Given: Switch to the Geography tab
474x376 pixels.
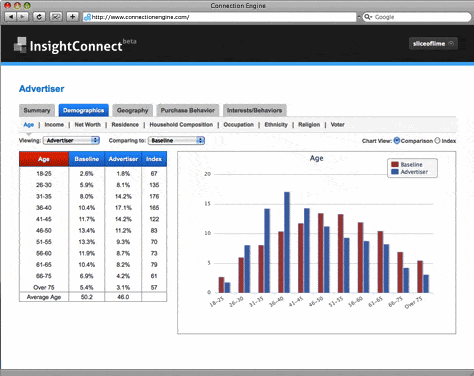Looking at the screenshot, I should pyautogui.click(x=132, y=110).
